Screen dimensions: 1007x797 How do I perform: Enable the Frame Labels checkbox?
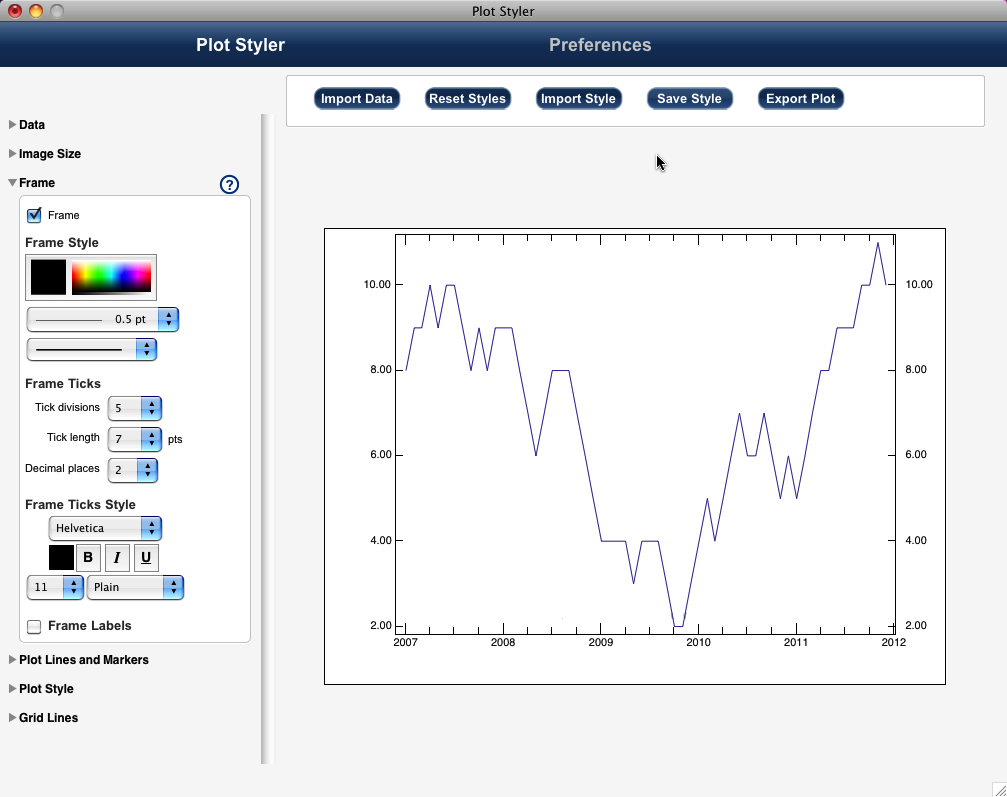click(x=34, y=627)
